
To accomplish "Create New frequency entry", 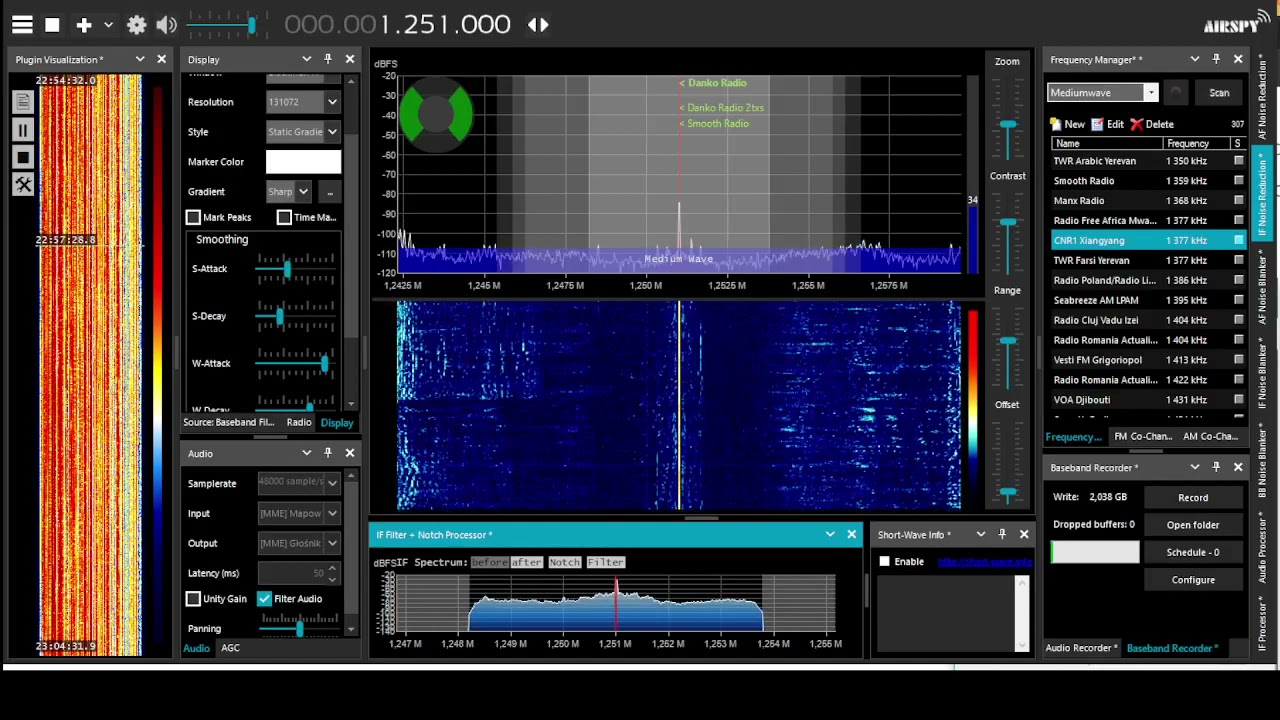I will click(1067, 124).
